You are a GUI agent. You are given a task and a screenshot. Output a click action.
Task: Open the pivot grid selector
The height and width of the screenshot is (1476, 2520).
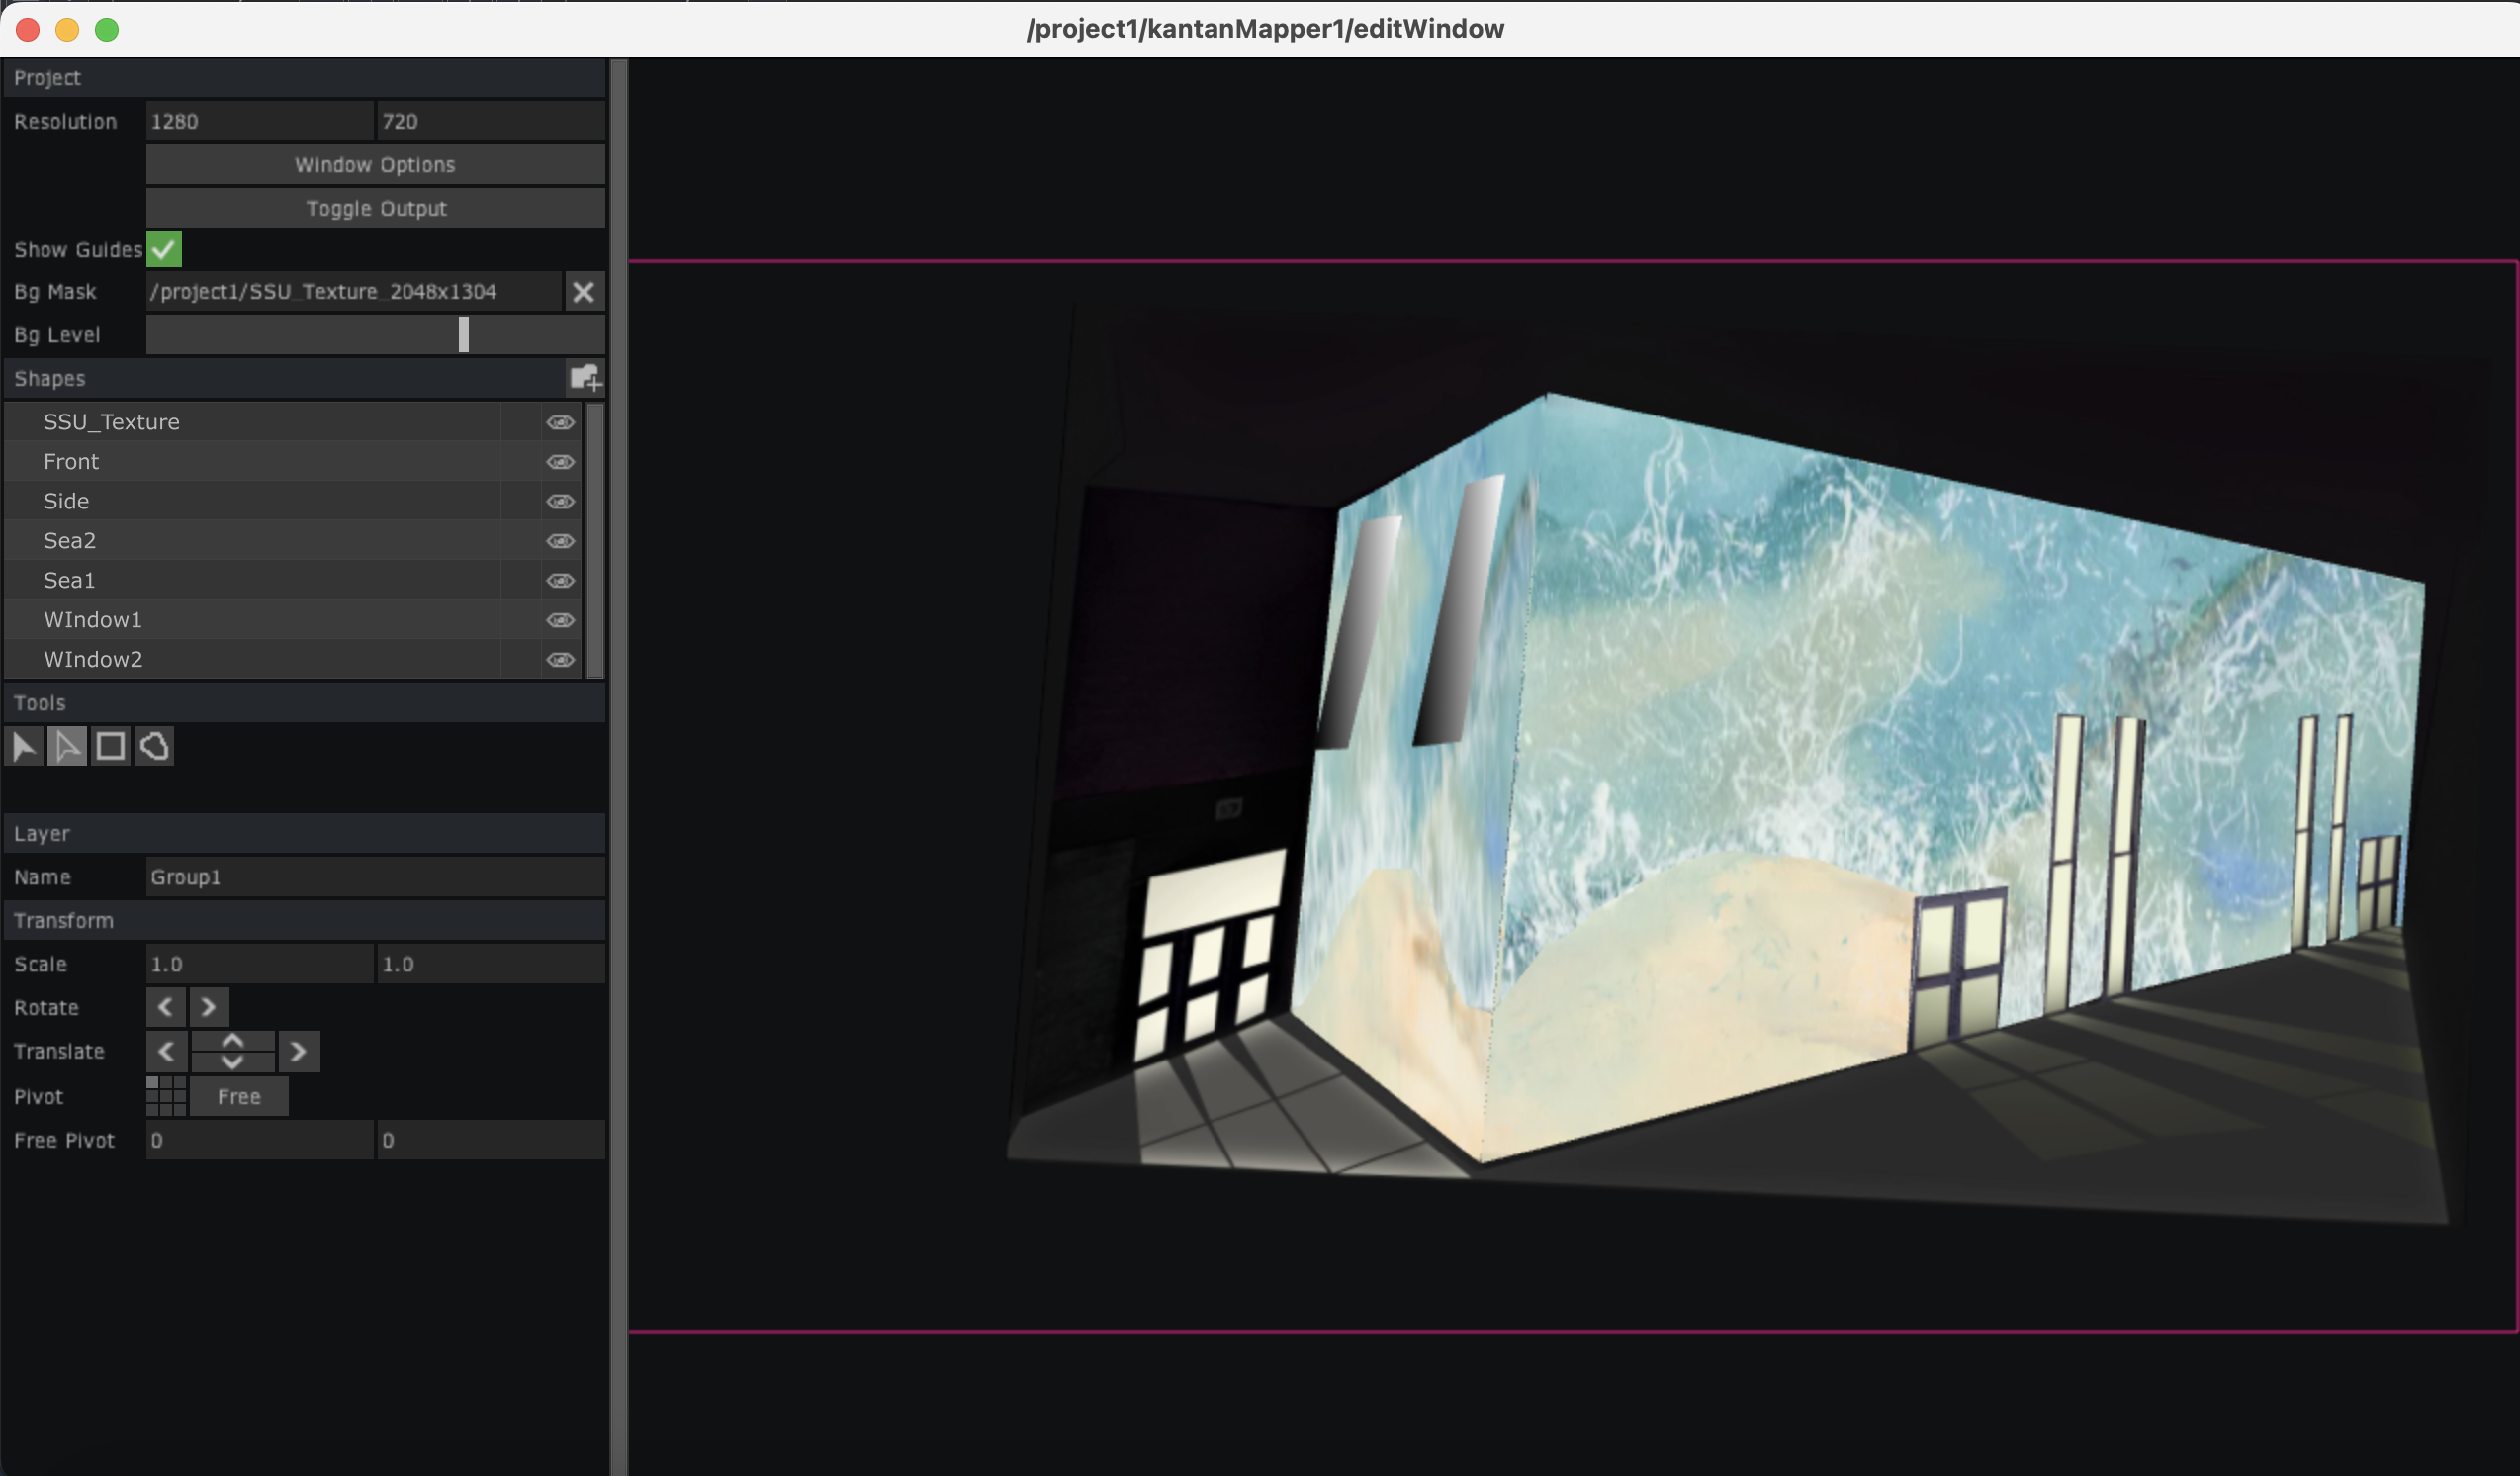(165, 1096)
